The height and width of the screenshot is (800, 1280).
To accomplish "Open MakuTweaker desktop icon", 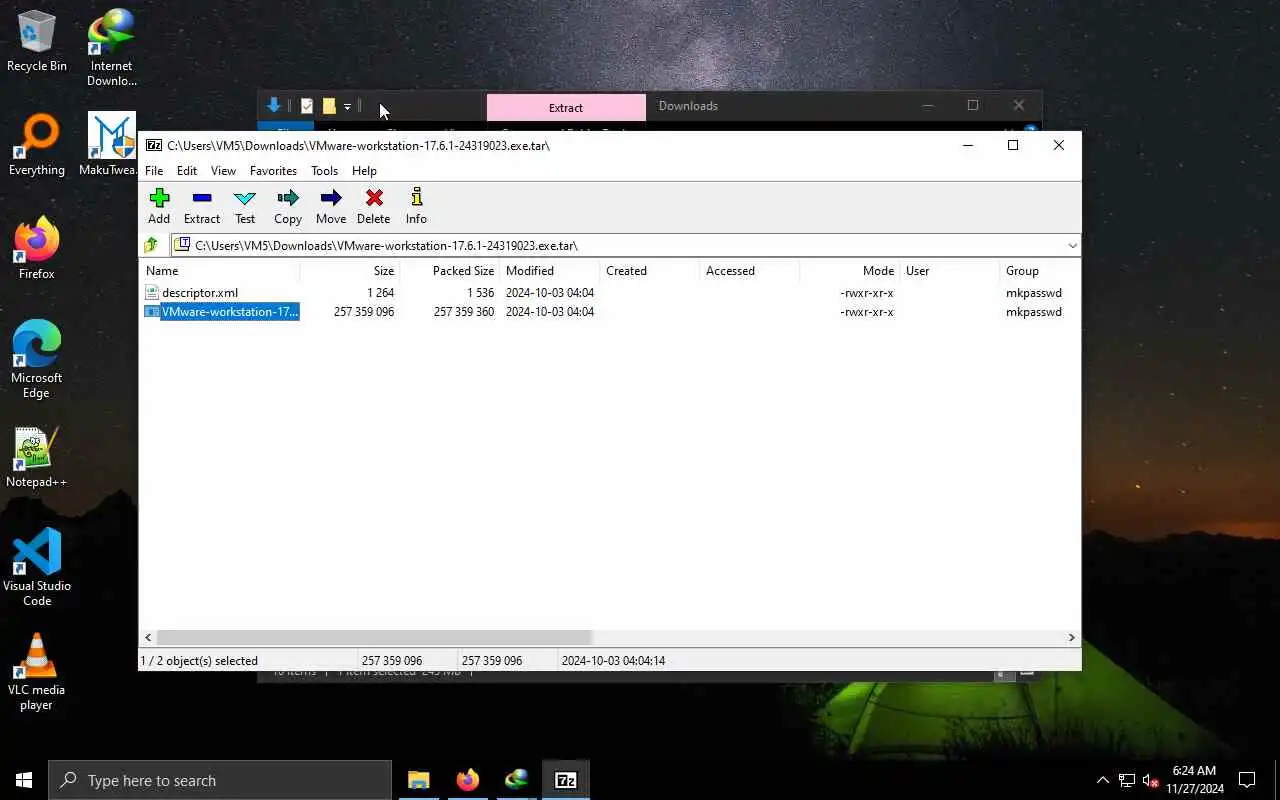I will coord(111,146).
